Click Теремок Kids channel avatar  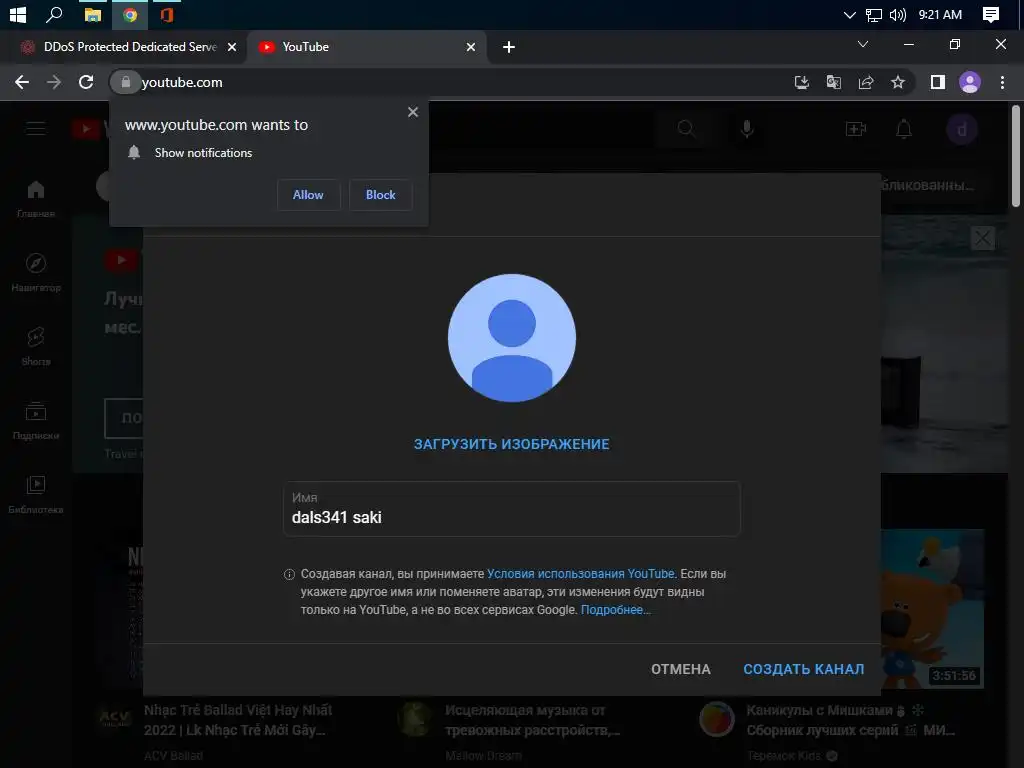pos(717,718)
